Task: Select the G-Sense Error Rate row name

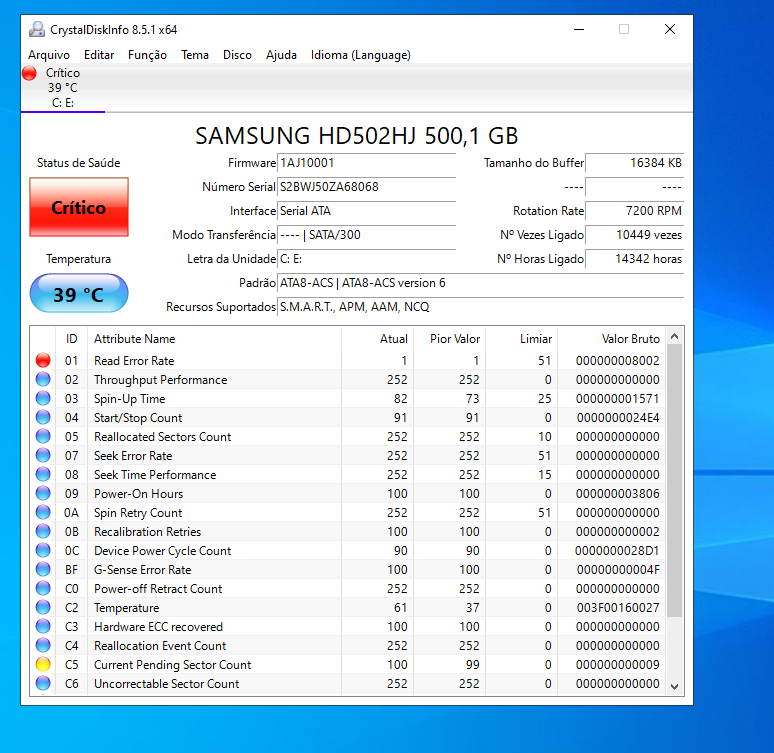Action: pyautogui.click(x=143, y=570)
